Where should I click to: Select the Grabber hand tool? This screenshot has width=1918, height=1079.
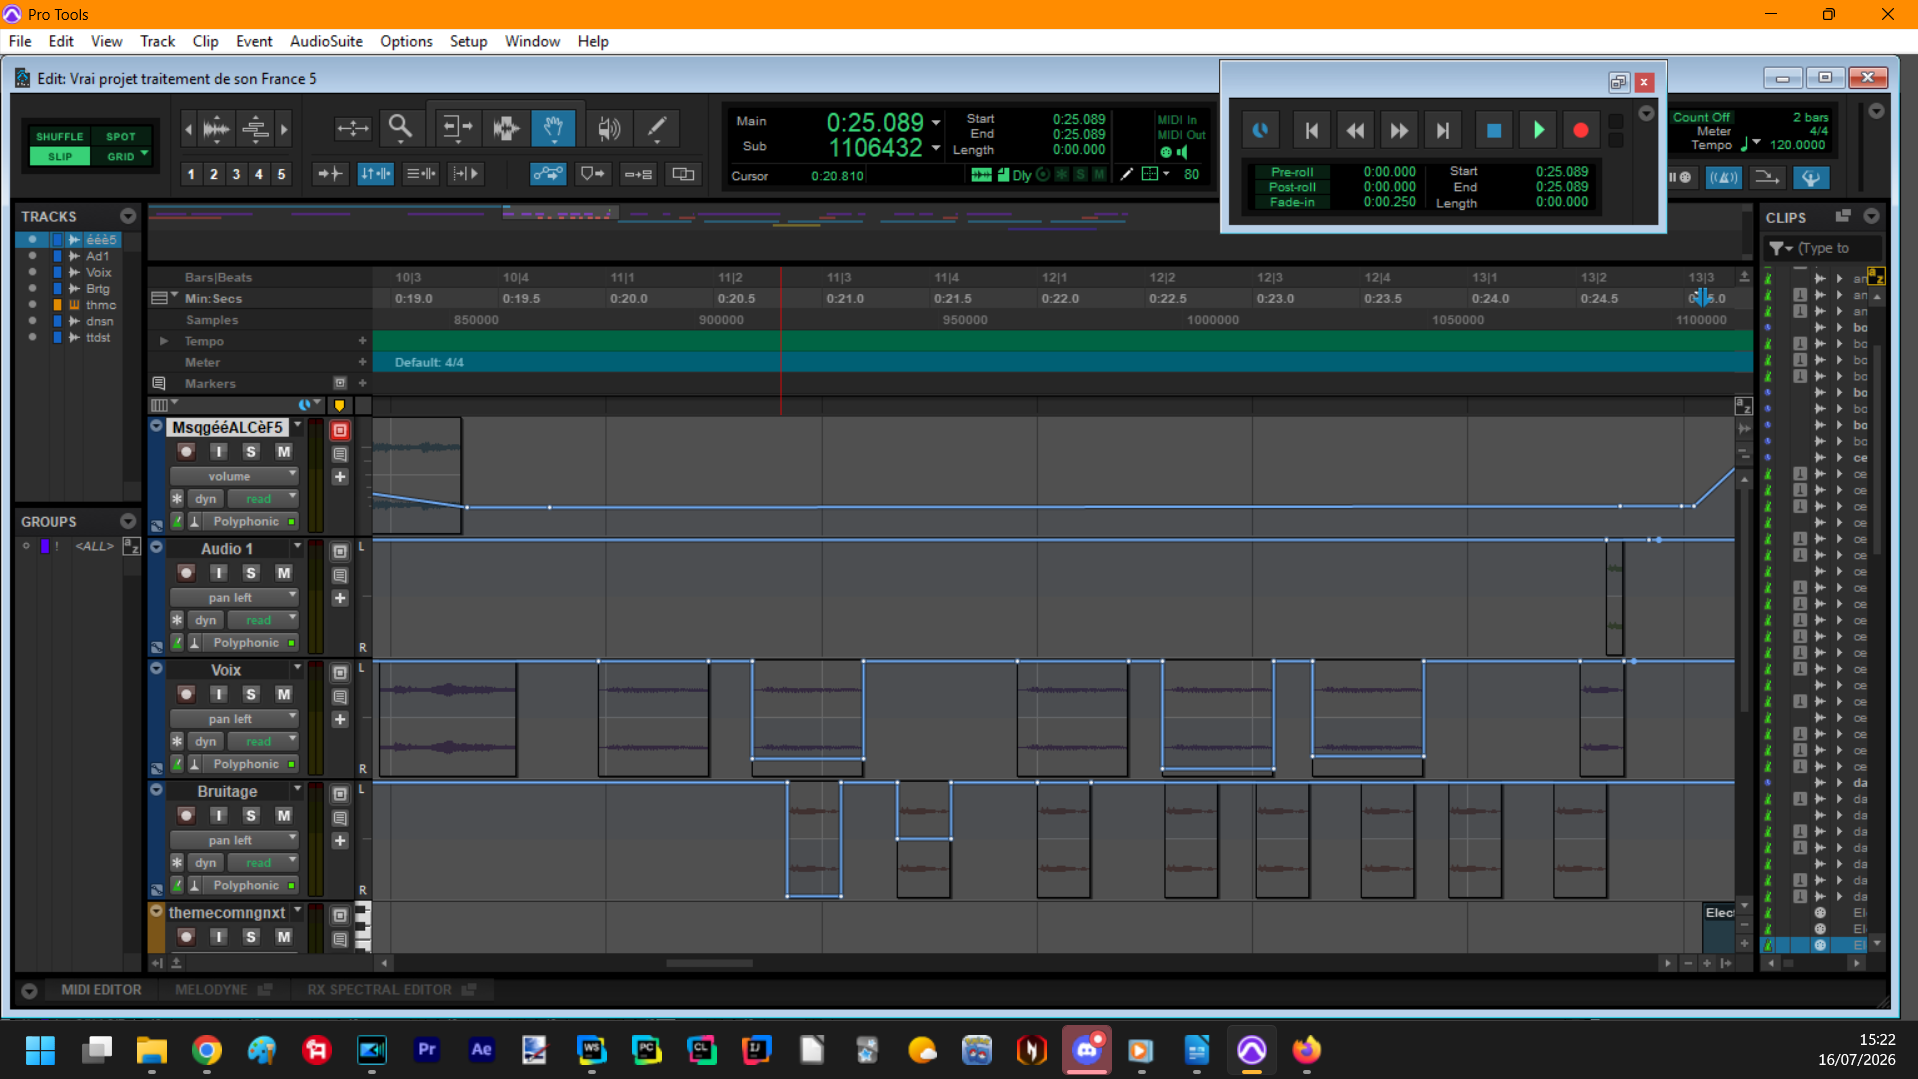point(553,127)
